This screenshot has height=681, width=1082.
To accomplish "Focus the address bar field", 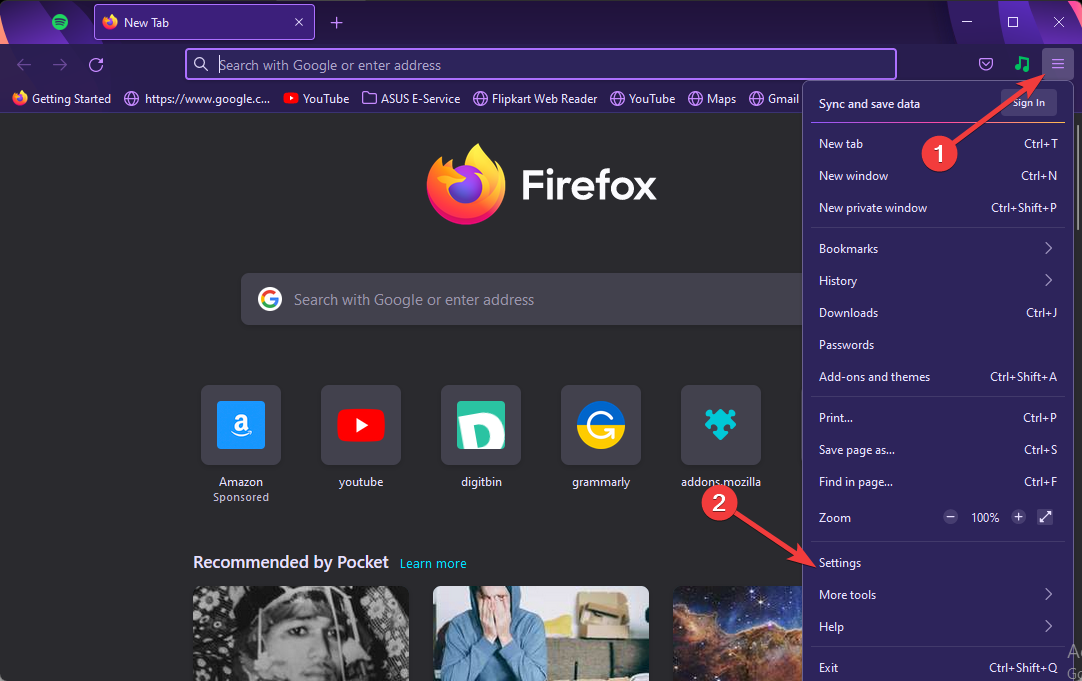I will 540,64.
